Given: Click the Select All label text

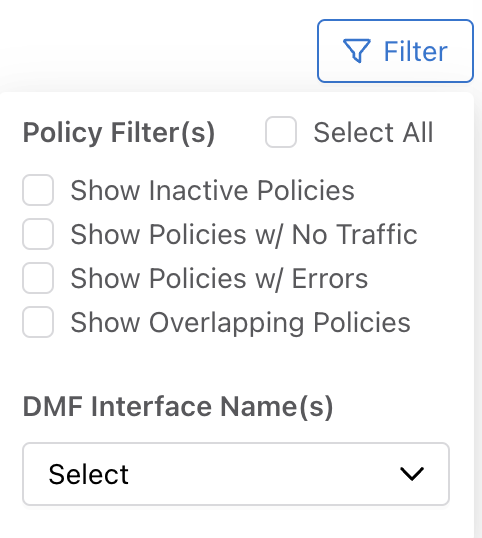Looking at the screenshot, I should 373,132.
